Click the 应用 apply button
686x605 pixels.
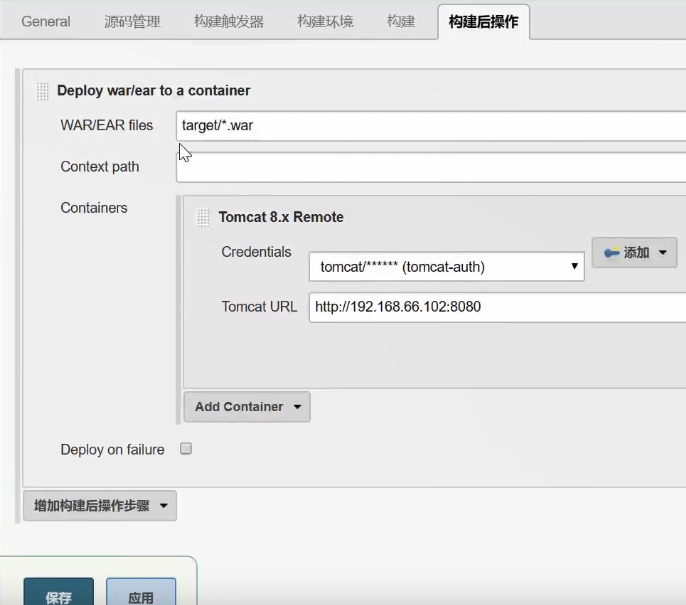coord(141,592)
